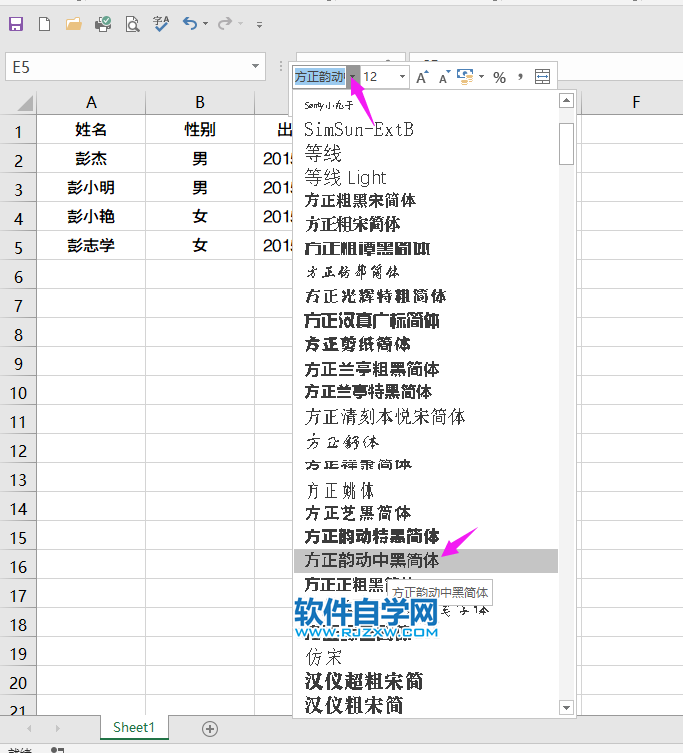
Task: Click the quick print icon
Action: (103, 24)
